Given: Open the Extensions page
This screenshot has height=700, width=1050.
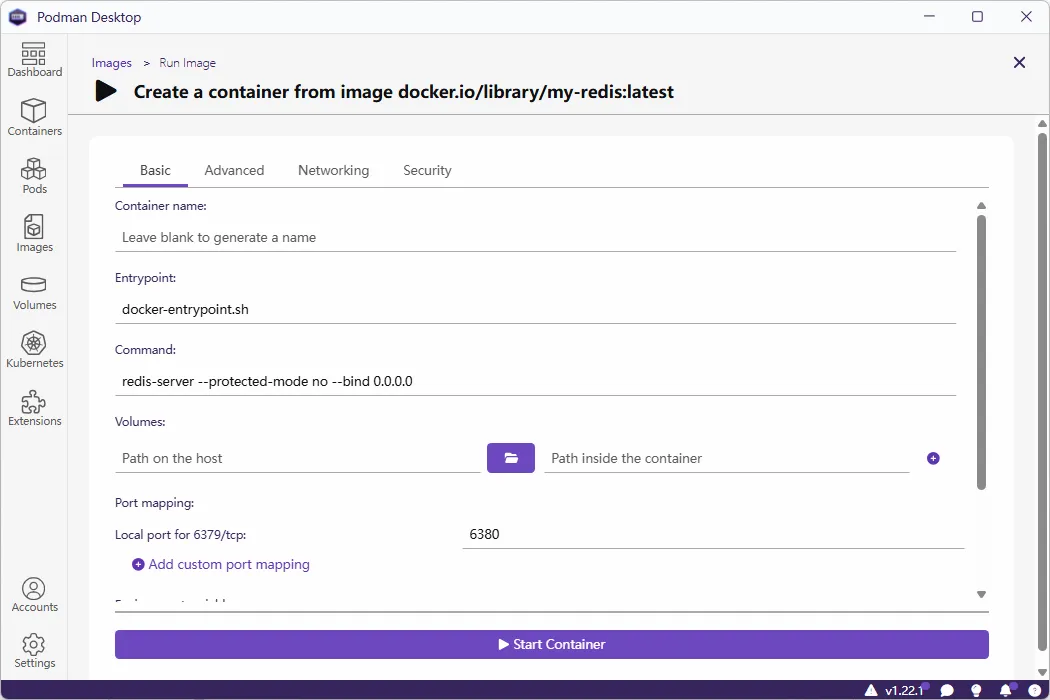Looking at the screenshot, I should click(x=34, y=409).
